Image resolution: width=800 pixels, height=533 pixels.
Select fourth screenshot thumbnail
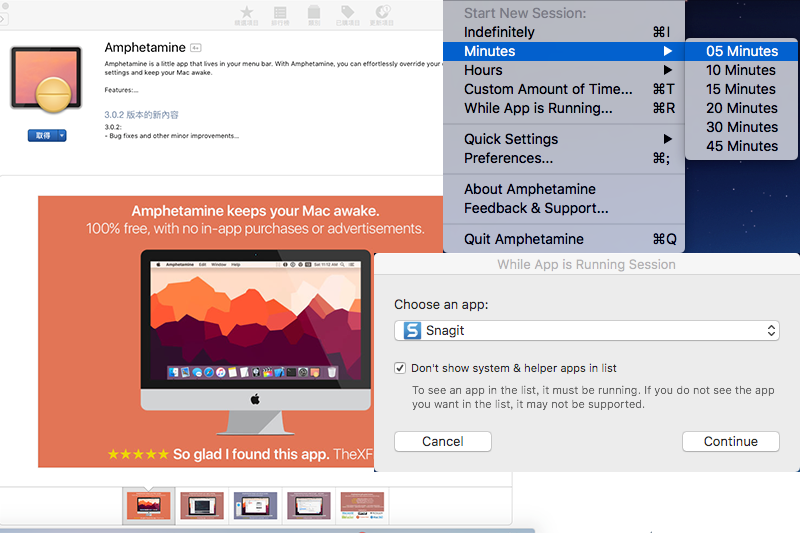(x=309, y=505)
